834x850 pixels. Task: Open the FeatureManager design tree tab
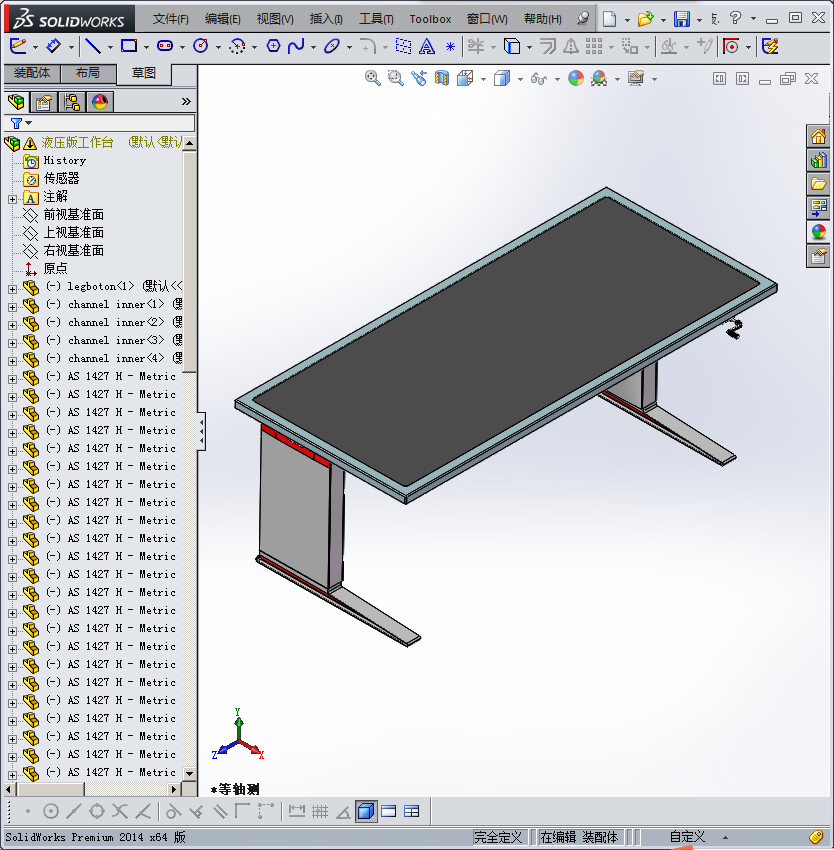(16, 102)
